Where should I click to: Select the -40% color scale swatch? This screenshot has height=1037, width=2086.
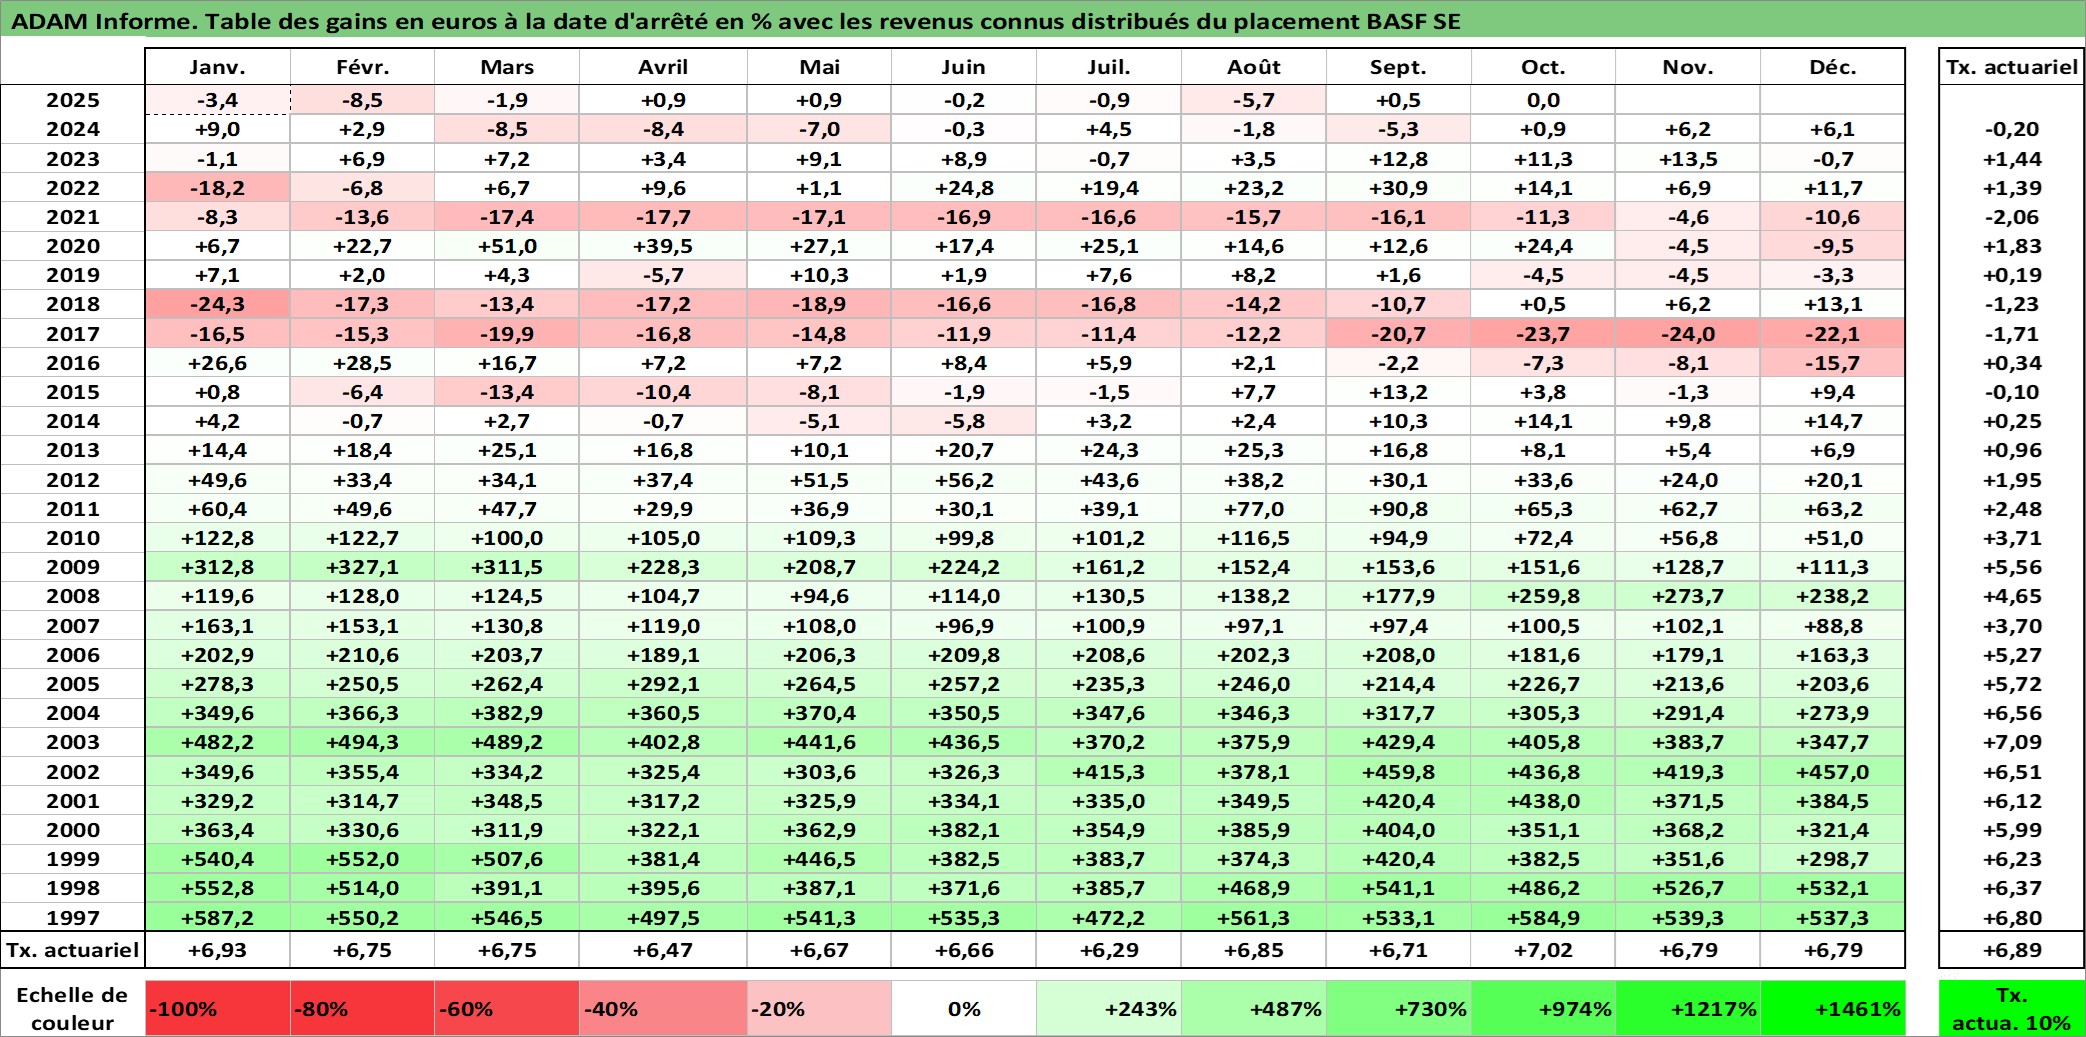663,1008
